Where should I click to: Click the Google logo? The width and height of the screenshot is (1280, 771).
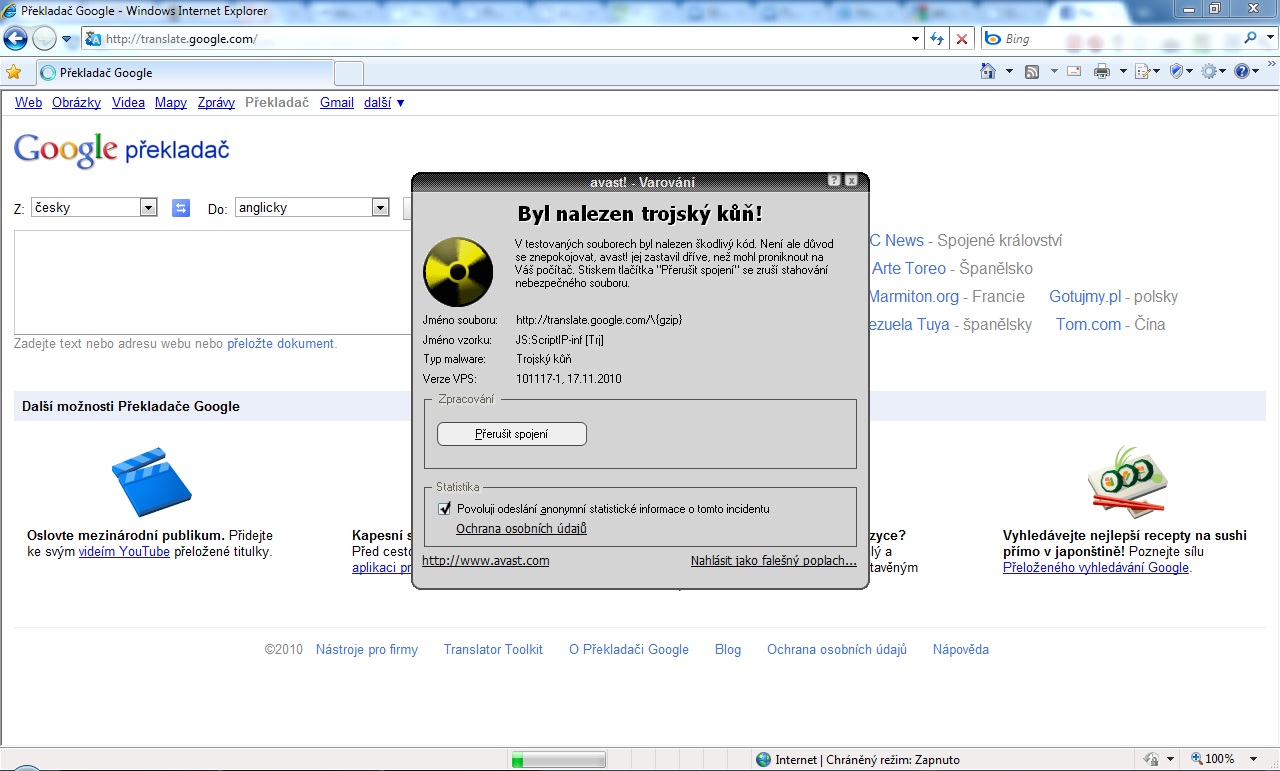click(66, 150)
